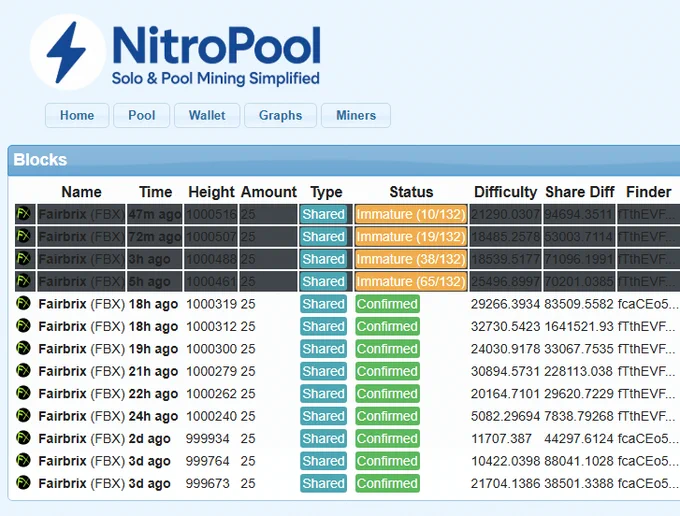Click the Name column header
The image size is (680, 516).
(x=82, y=192)
